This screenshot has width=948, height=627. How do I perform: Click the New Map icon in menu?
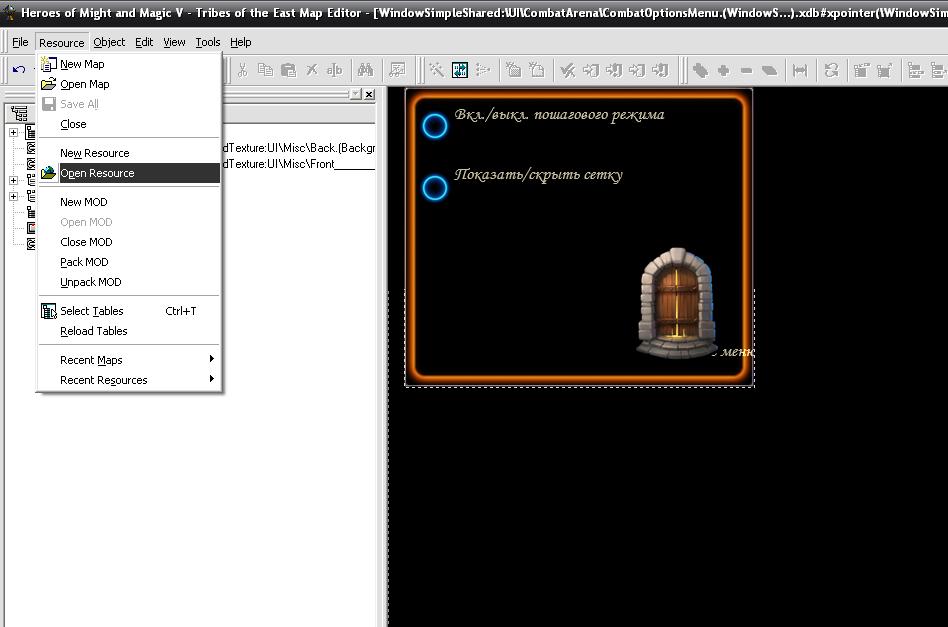pyautogui.click(x=48, y=63)
